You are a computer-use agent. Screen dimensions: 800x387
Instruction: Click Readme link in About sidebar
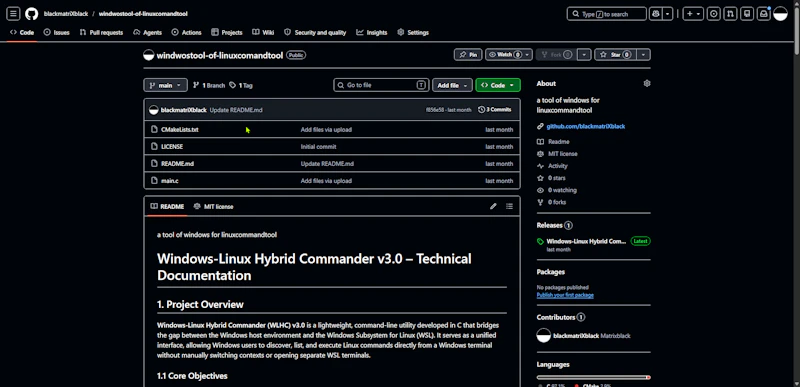coord(558,142)
